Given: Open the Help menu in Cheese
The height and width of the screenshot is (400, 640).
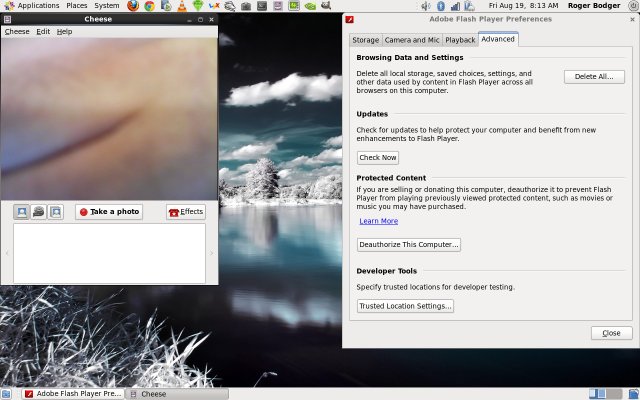Looking at the screenshot, I should (64, 32).
